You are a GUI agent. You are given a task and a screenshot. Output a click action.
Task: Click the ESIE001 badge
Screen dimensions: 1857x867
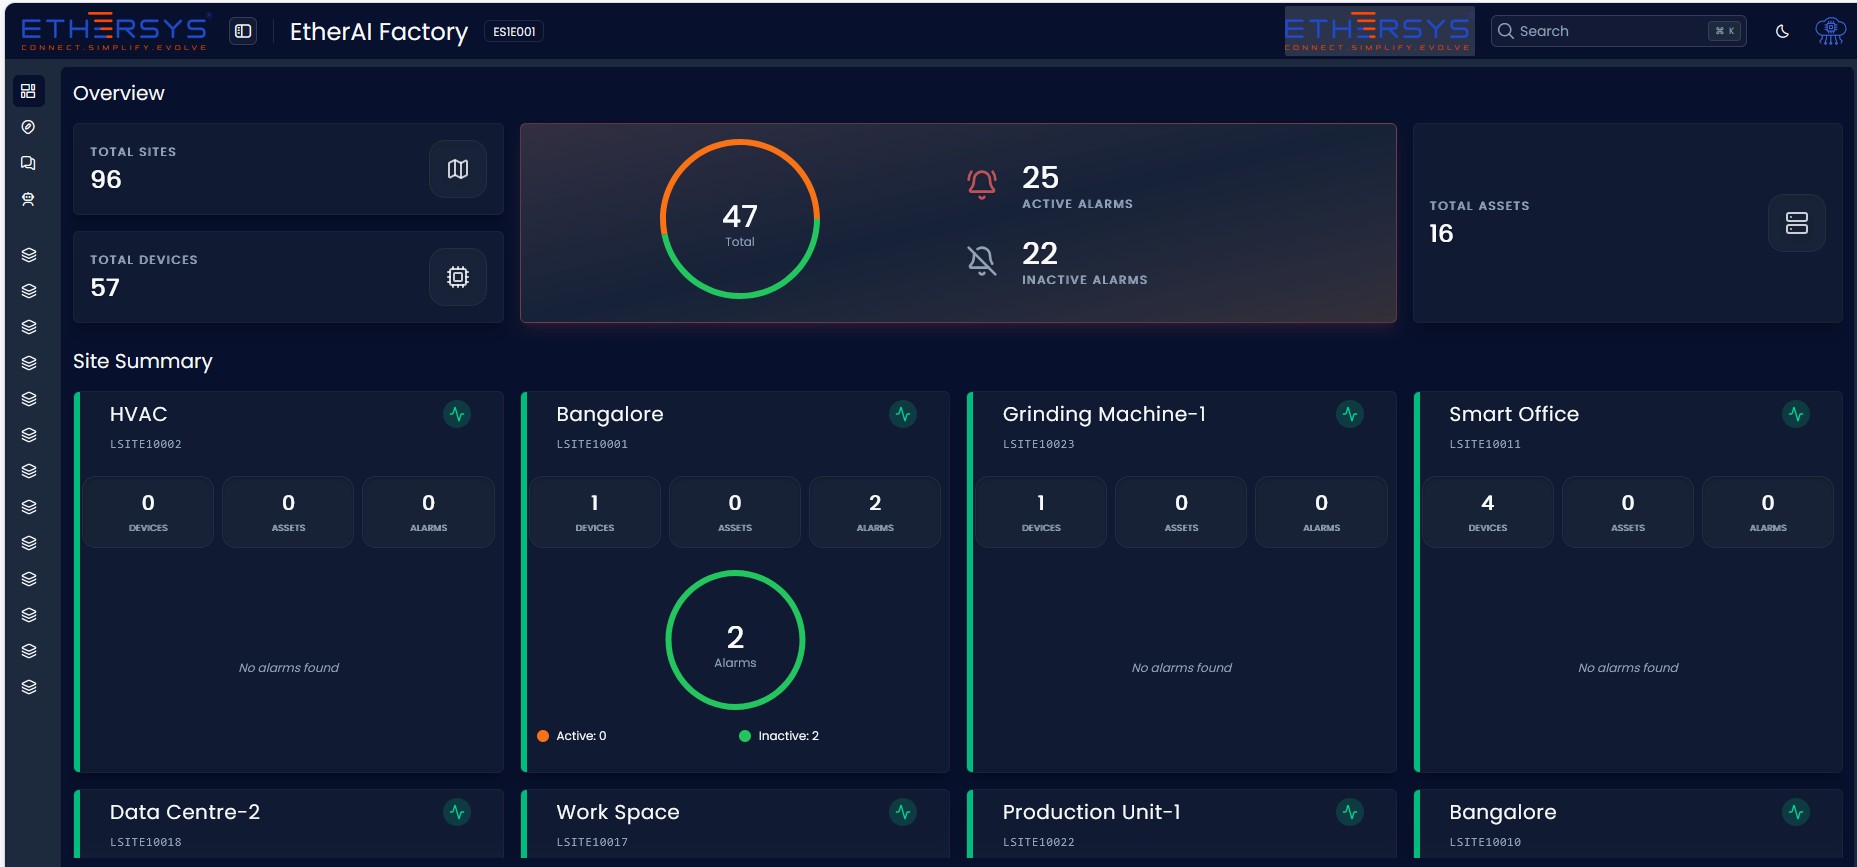coord(514,31)
